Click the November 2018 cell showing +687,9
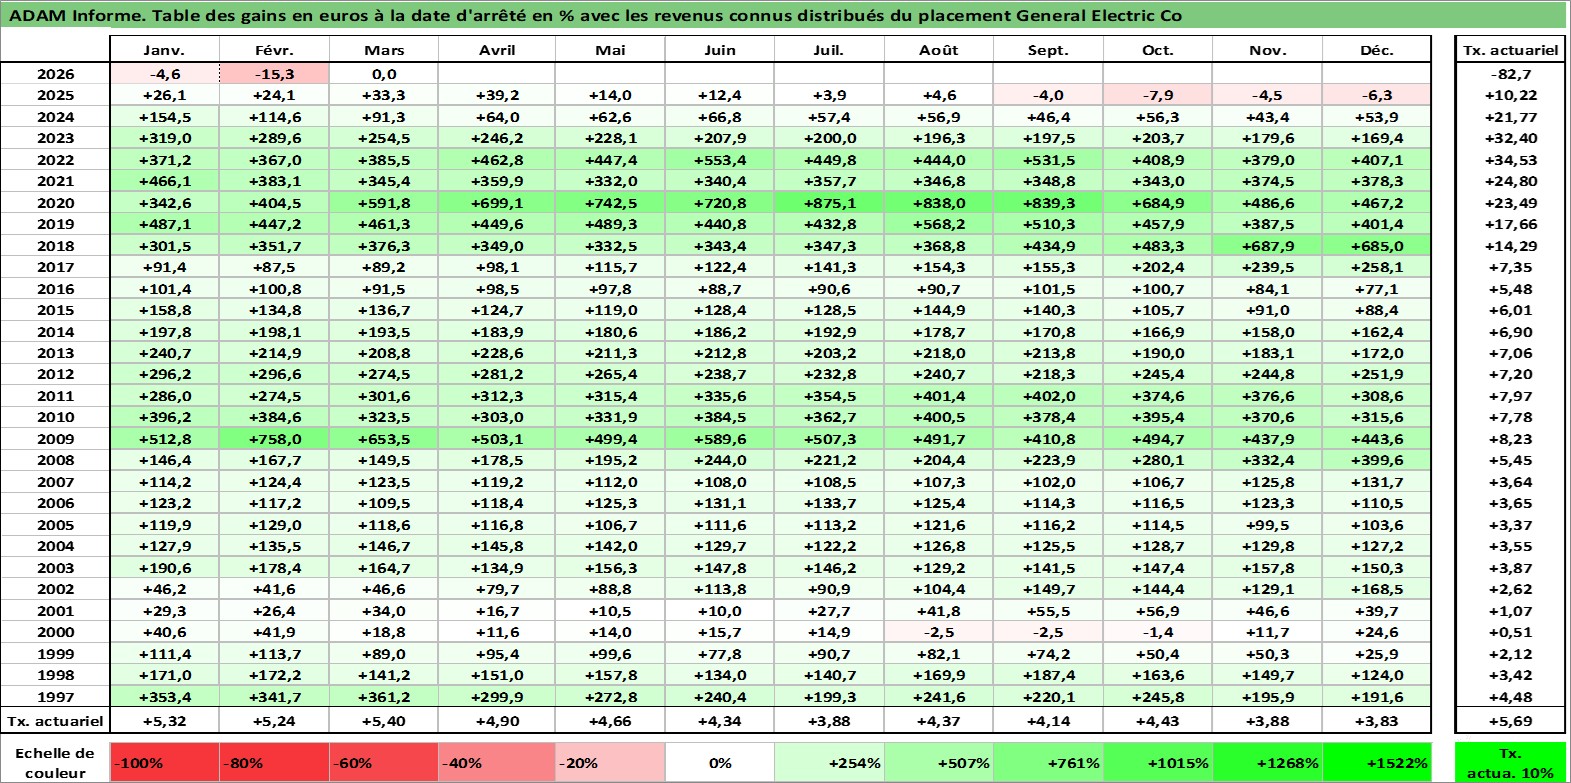This screenshot has height=783, width=1571. [x=1267, y=246]
